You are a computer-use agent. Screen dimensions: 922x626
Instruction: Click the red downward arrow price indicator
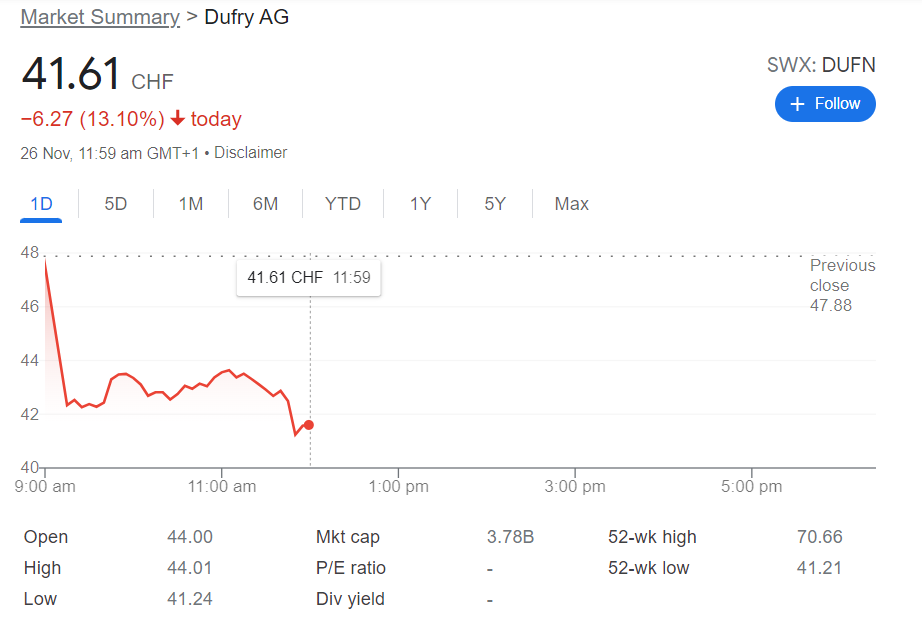tap(177, 118)
